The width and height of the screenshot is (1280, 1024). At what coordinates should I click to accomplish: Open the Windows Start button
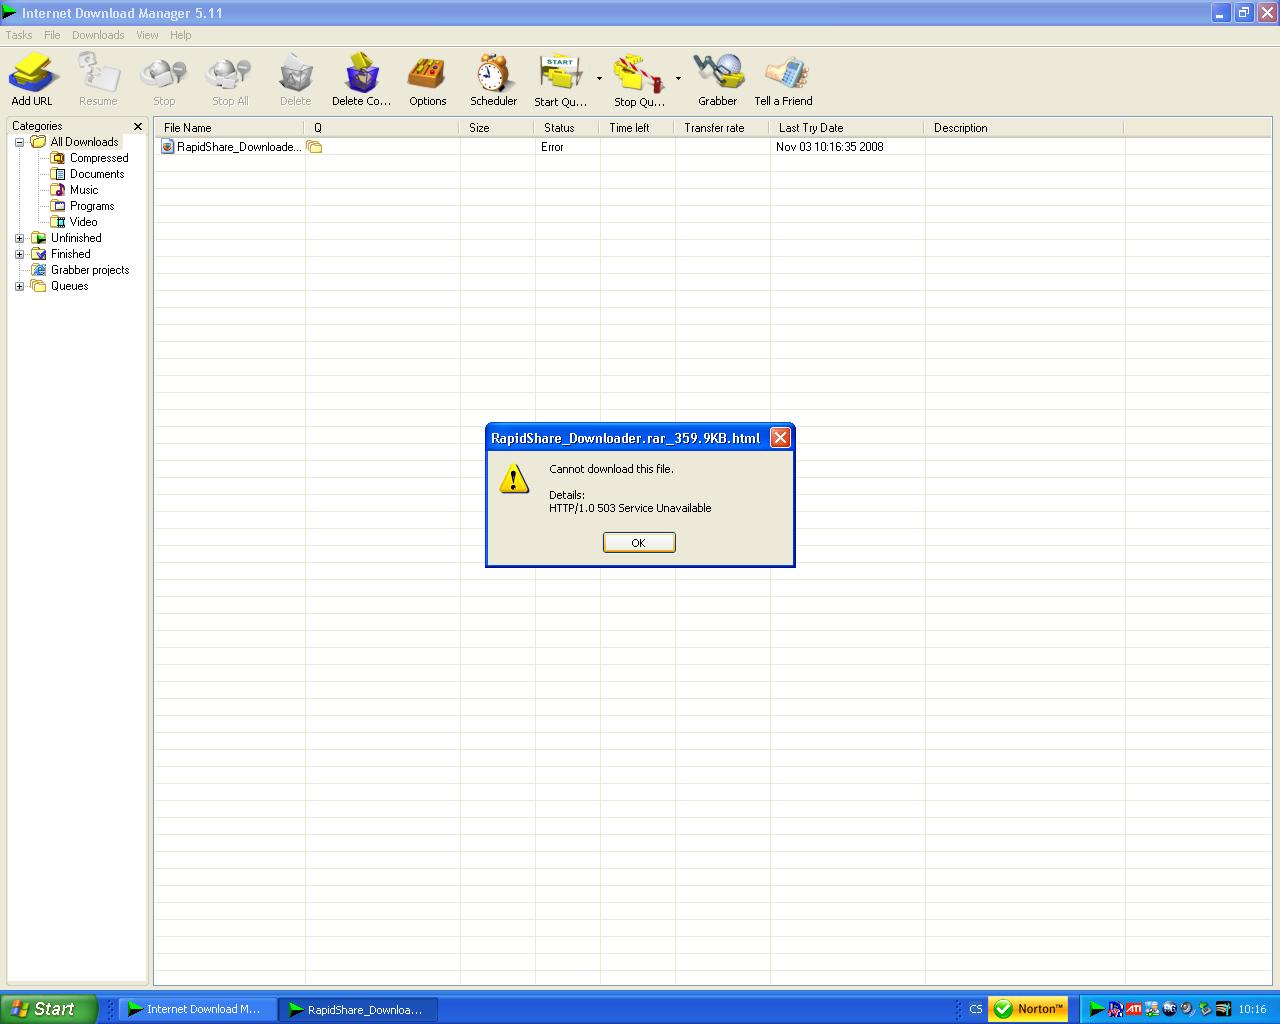click(x=49, y=1009)
